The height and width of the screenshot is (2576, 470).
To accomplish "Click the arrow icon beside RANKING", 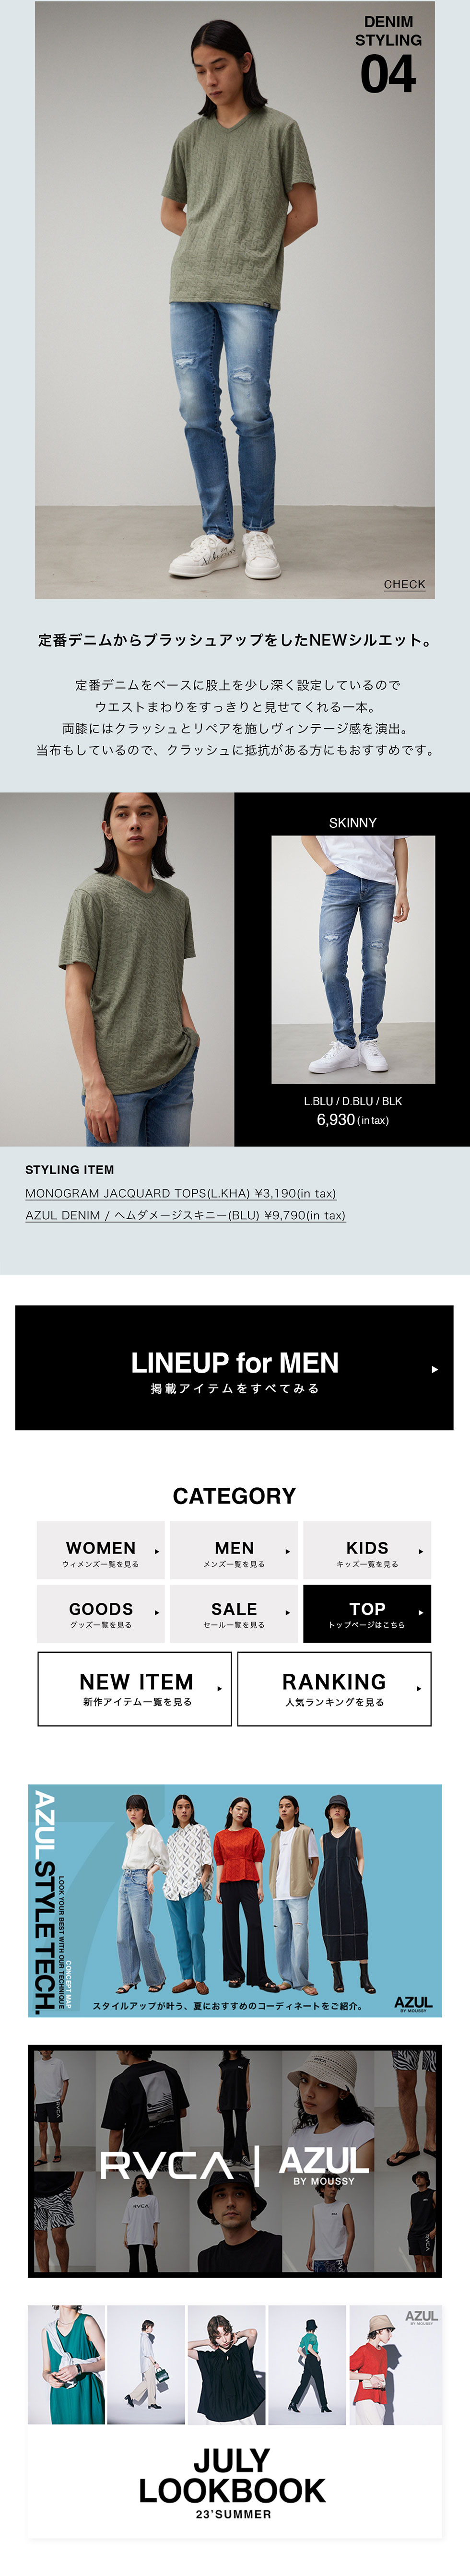I will [x=418, y=1689].
